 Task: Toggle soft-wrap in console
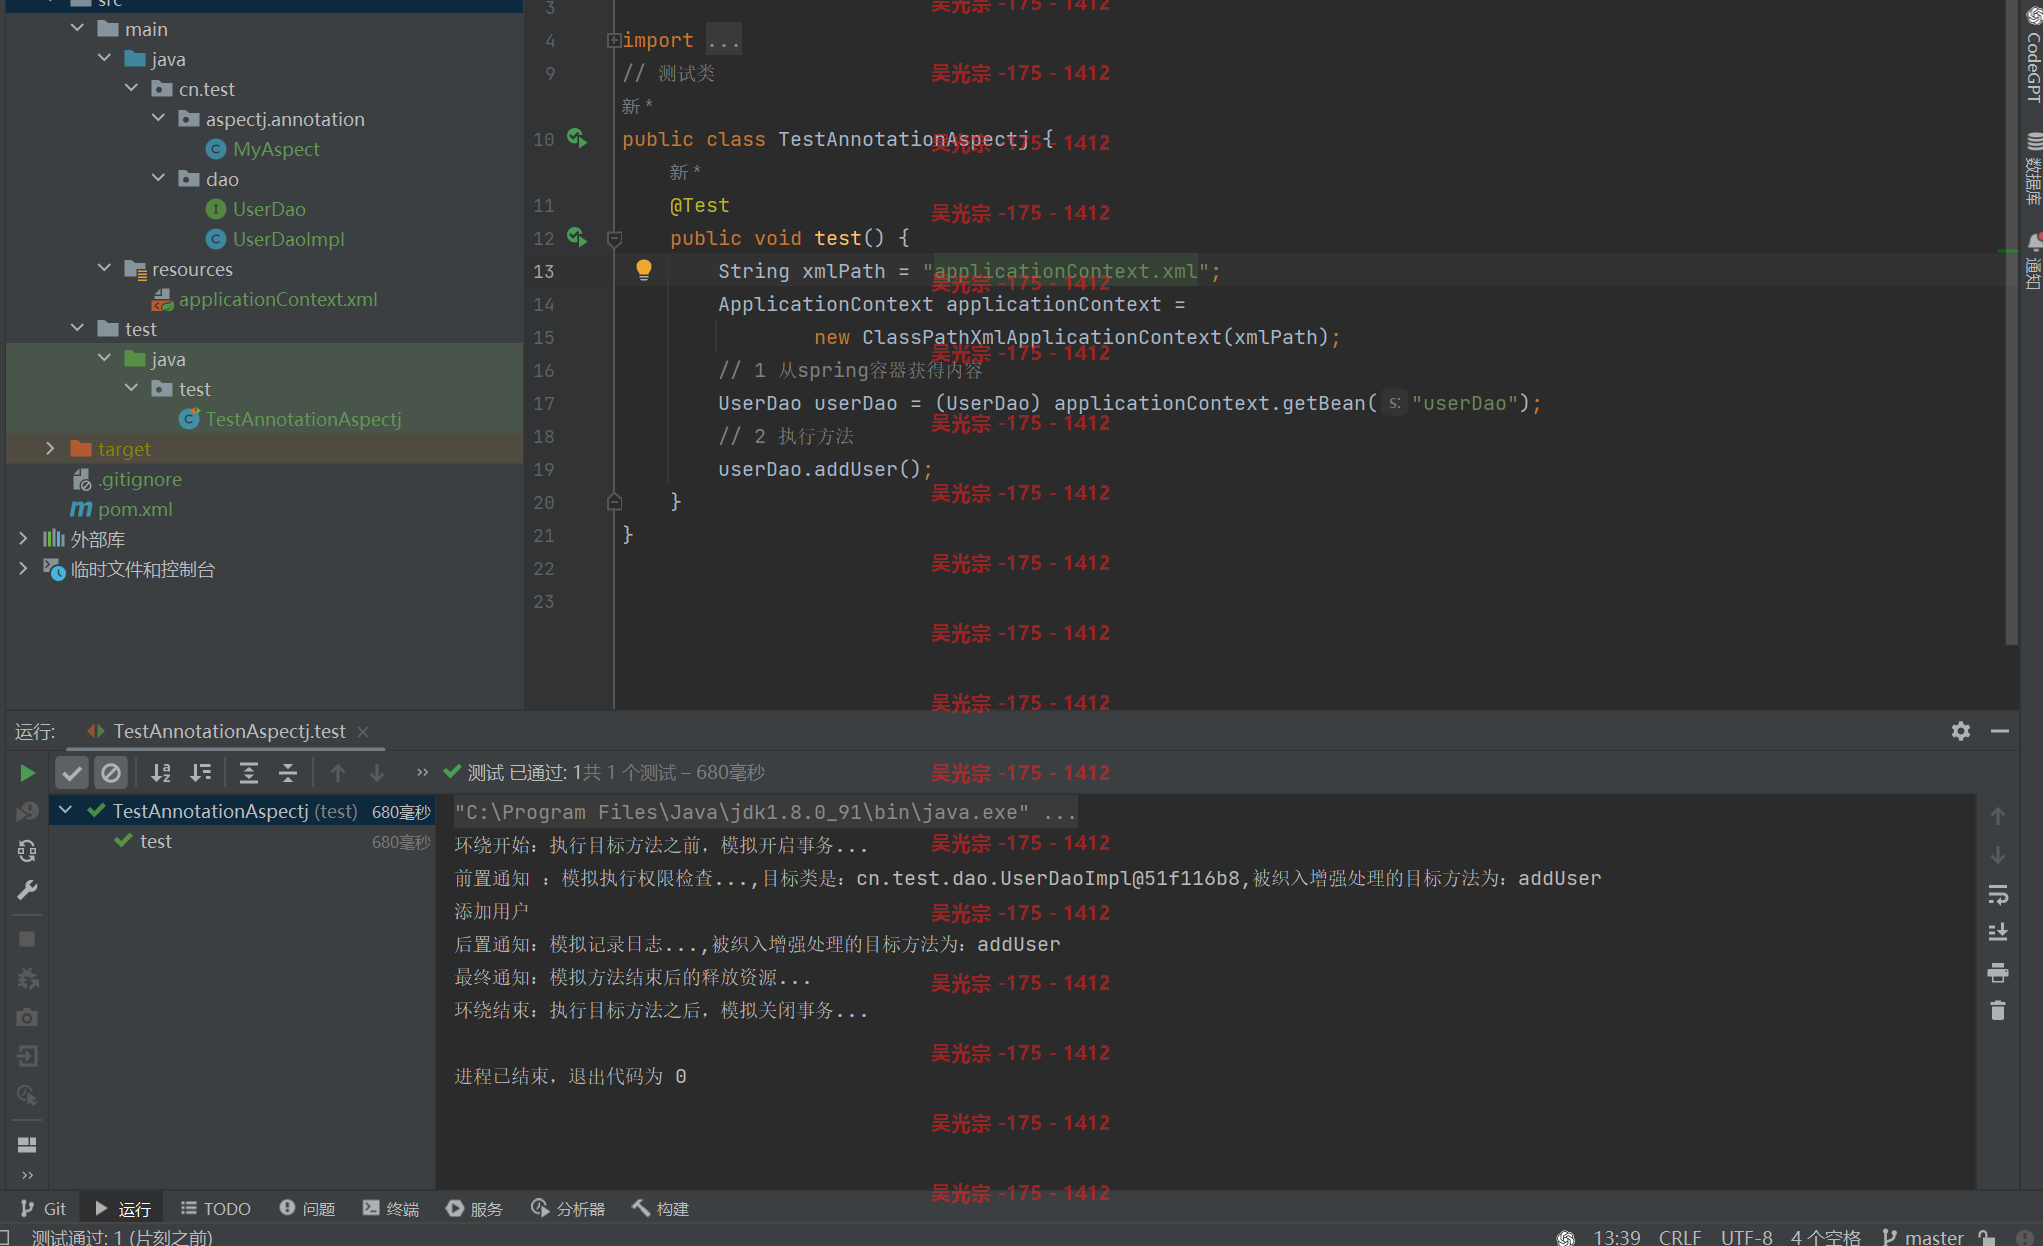(1997, 894)
